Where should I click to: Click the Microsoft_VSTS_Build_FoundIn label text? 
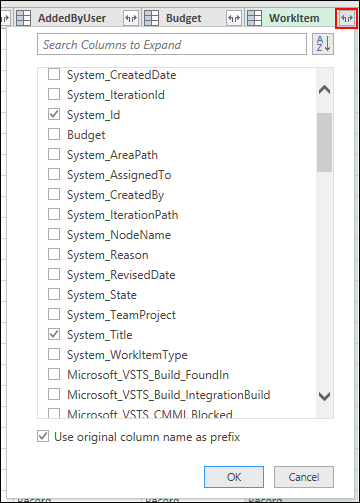coord(148,375)
